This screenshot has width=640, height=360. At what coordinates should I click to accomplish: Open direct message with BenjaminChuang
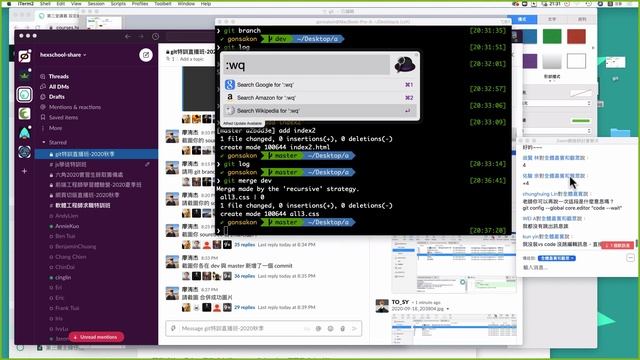(x=76, y=246)
